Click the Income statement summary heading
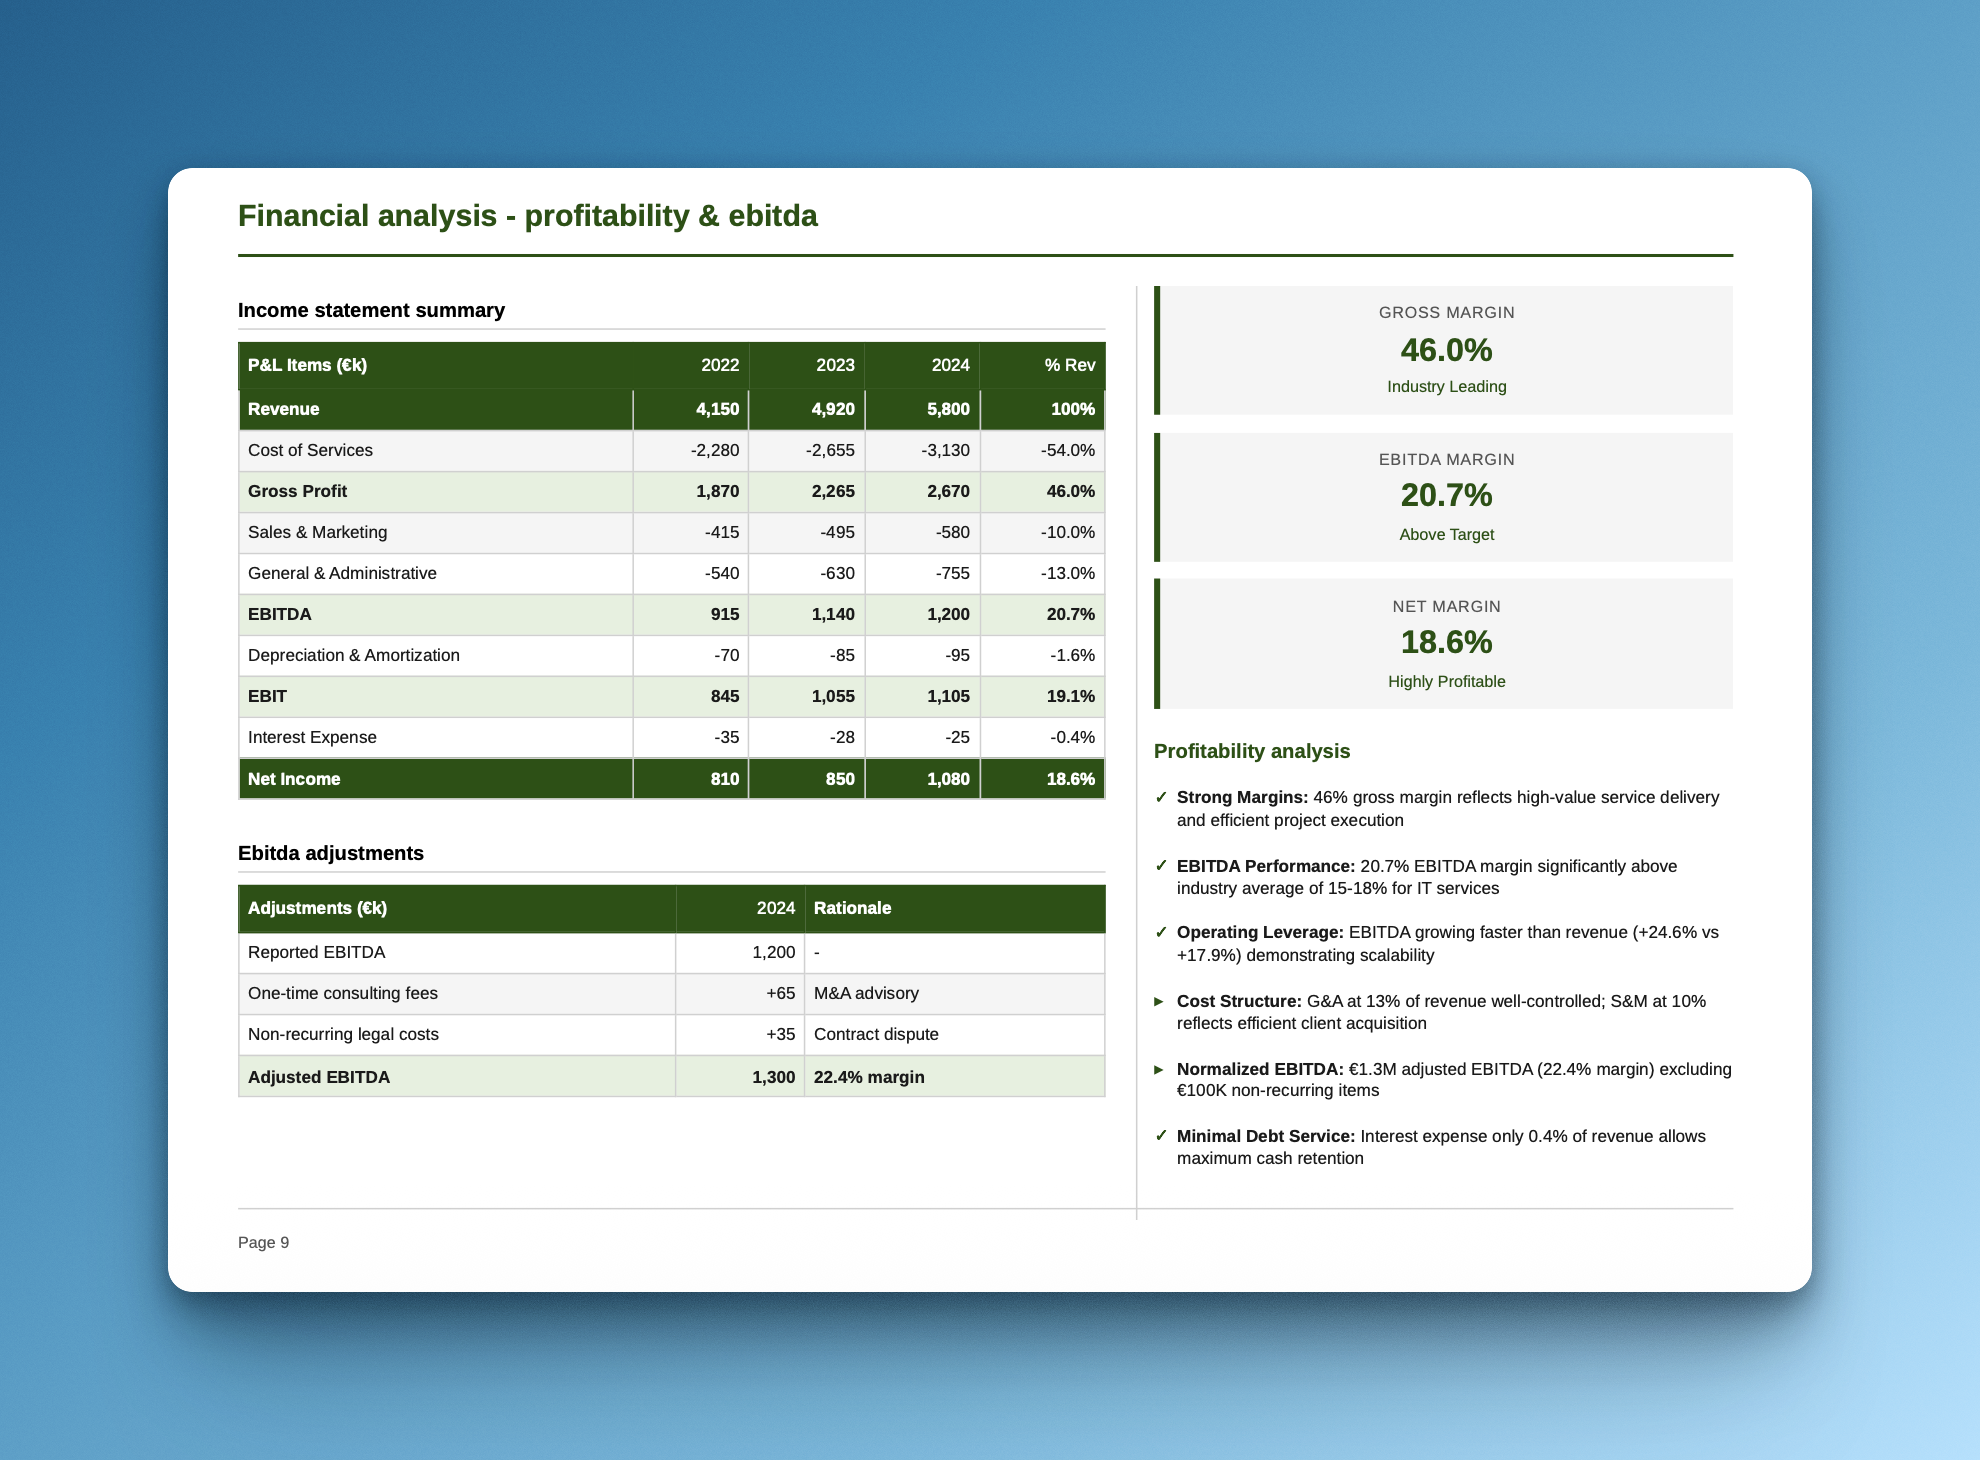 click(371, 310)
